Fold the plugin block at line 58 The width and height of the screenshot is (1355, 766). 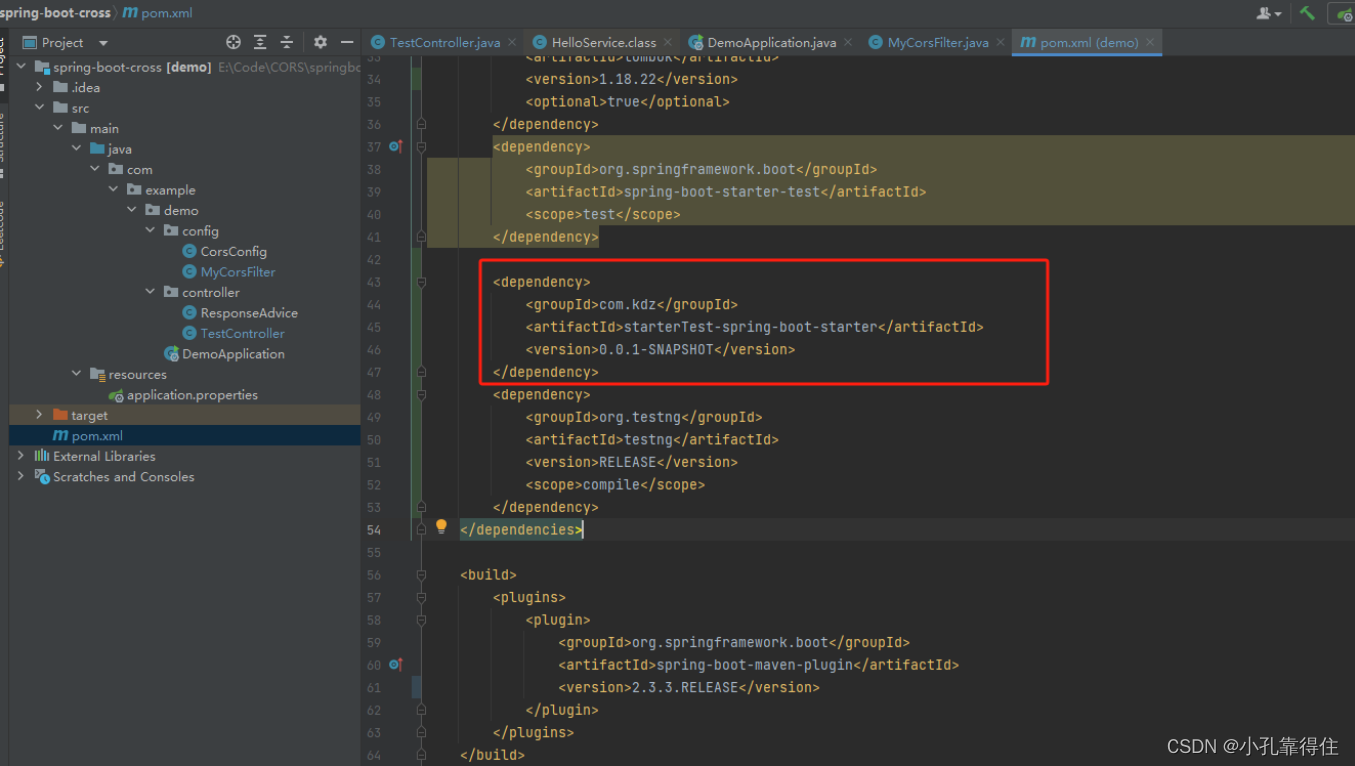tap(422, 620)
